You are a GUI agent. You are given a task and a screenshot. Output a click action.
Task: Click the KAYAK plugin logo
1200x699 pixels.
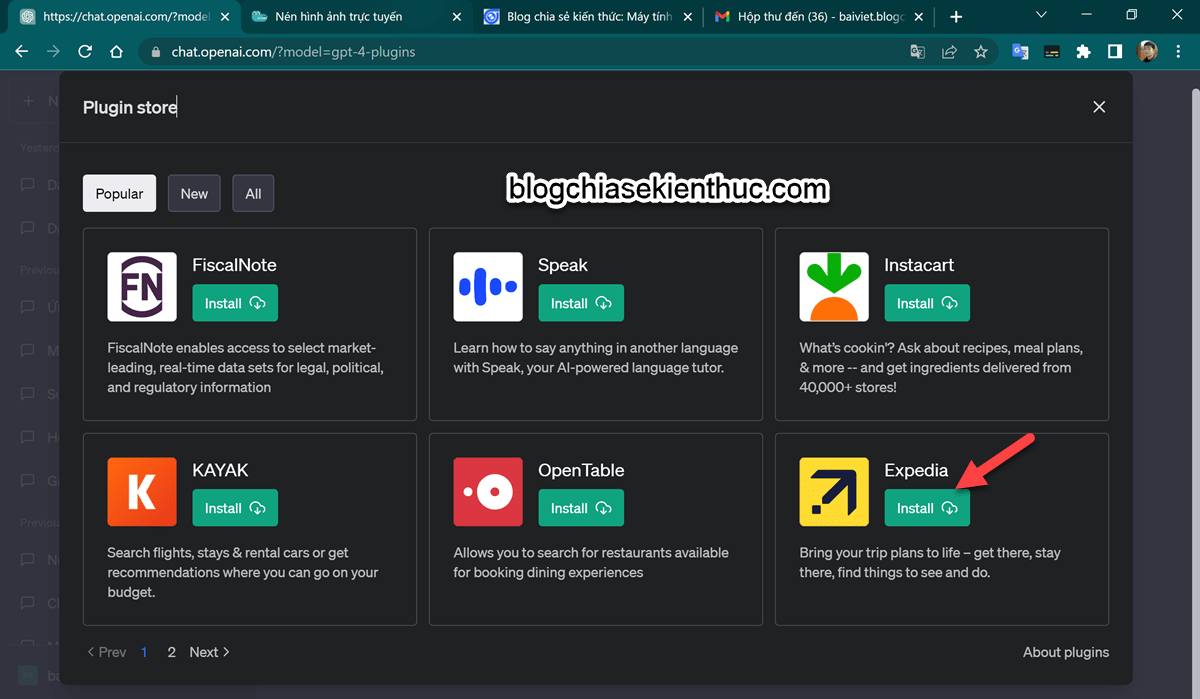pos(142,491)
